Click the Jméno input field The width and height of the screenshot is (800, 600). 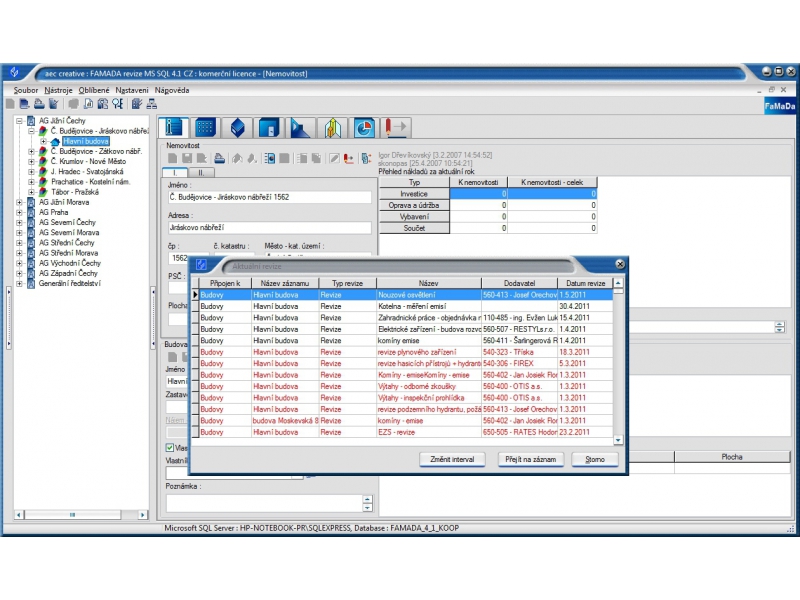[x=268, y=198]
